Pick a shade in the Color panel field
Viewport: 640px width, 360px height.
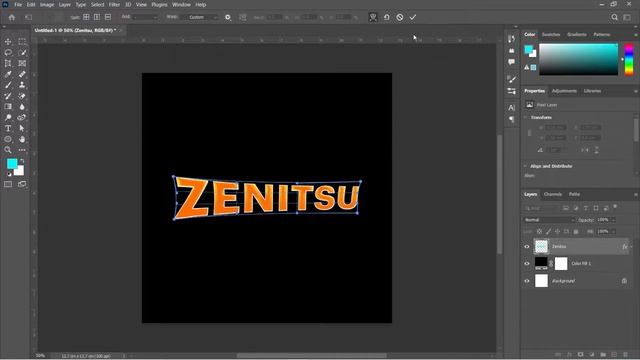pos(579,60)
